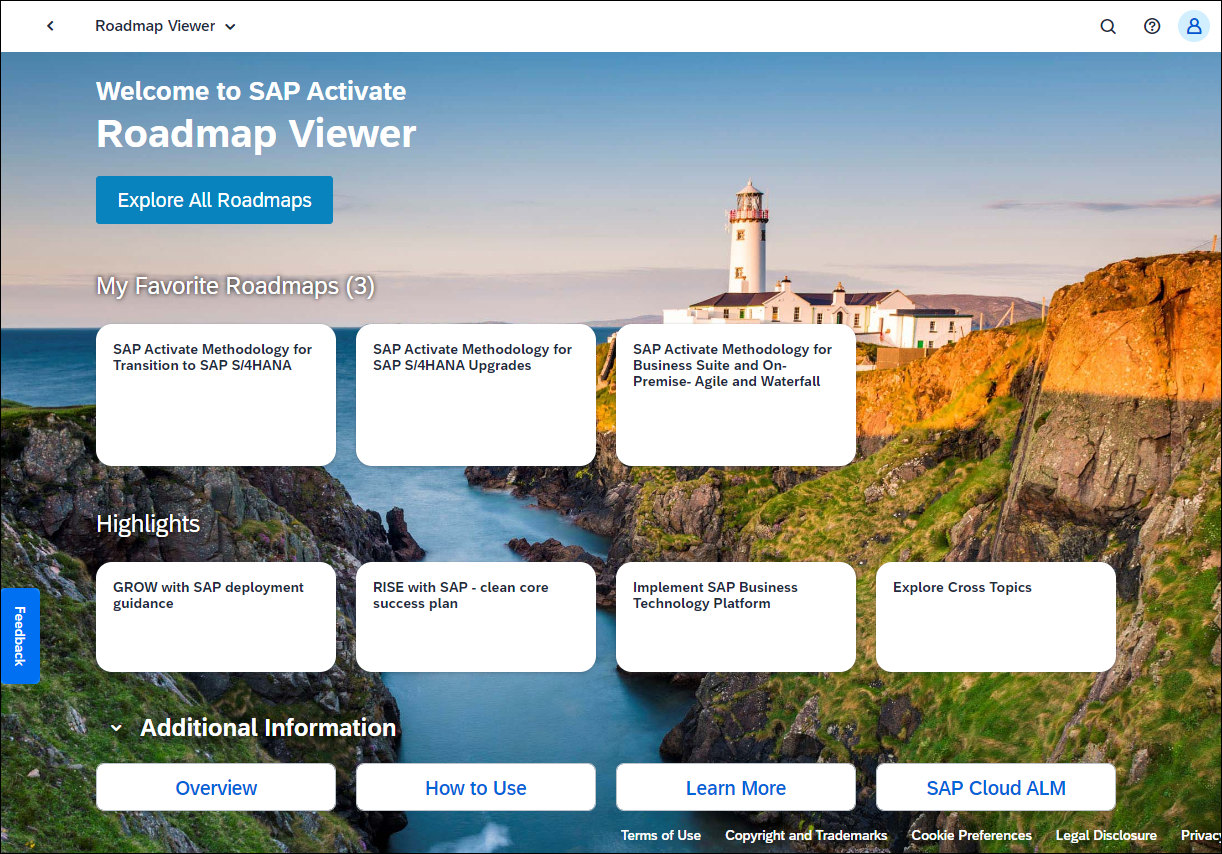This screenshot has width=1222, height=854.
Task: Open the Cookie Preferences footer link
Action: coord(971,836)
